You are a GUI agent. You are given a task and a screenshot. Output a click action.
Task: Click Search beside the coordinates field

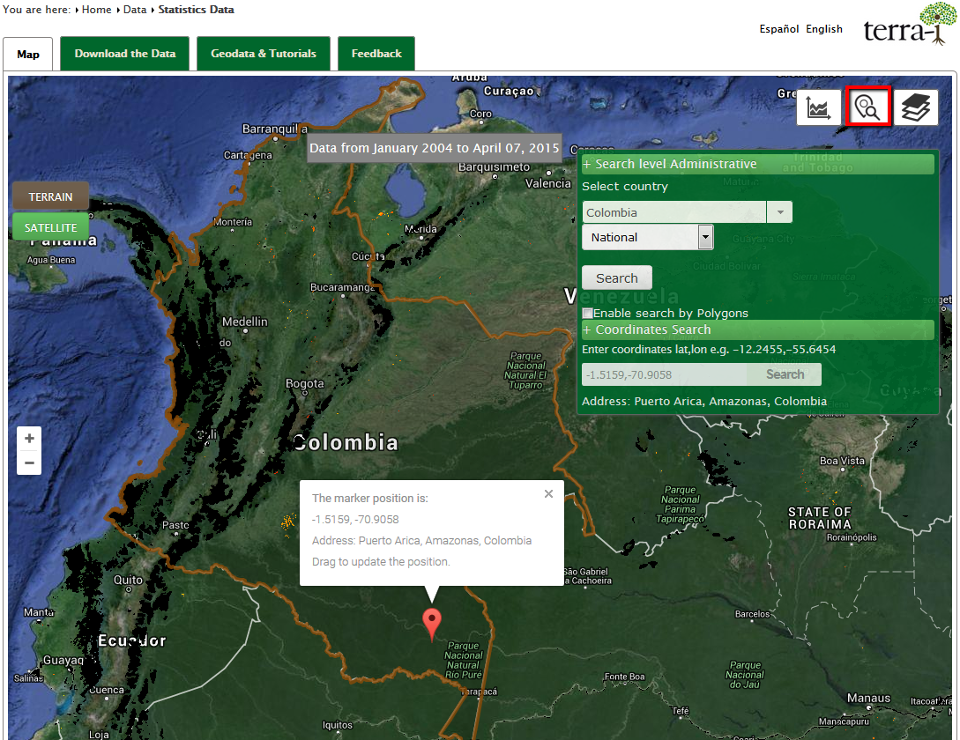[x=785, y=375]
